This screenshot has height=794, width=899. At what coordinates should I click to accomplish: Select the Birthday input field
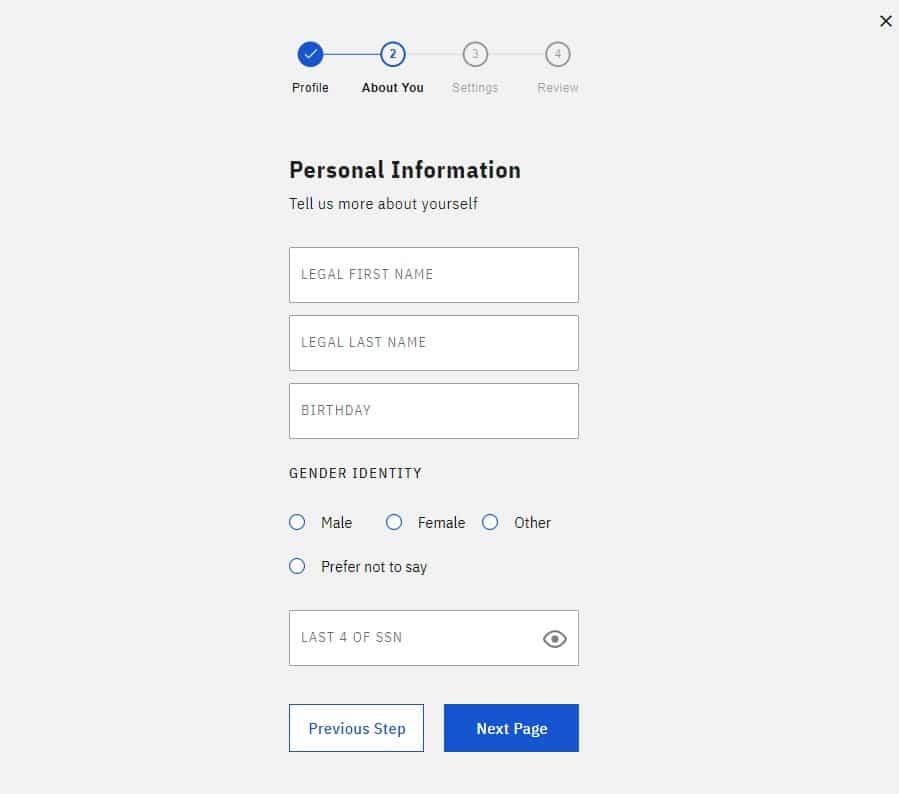pos(434,411)
